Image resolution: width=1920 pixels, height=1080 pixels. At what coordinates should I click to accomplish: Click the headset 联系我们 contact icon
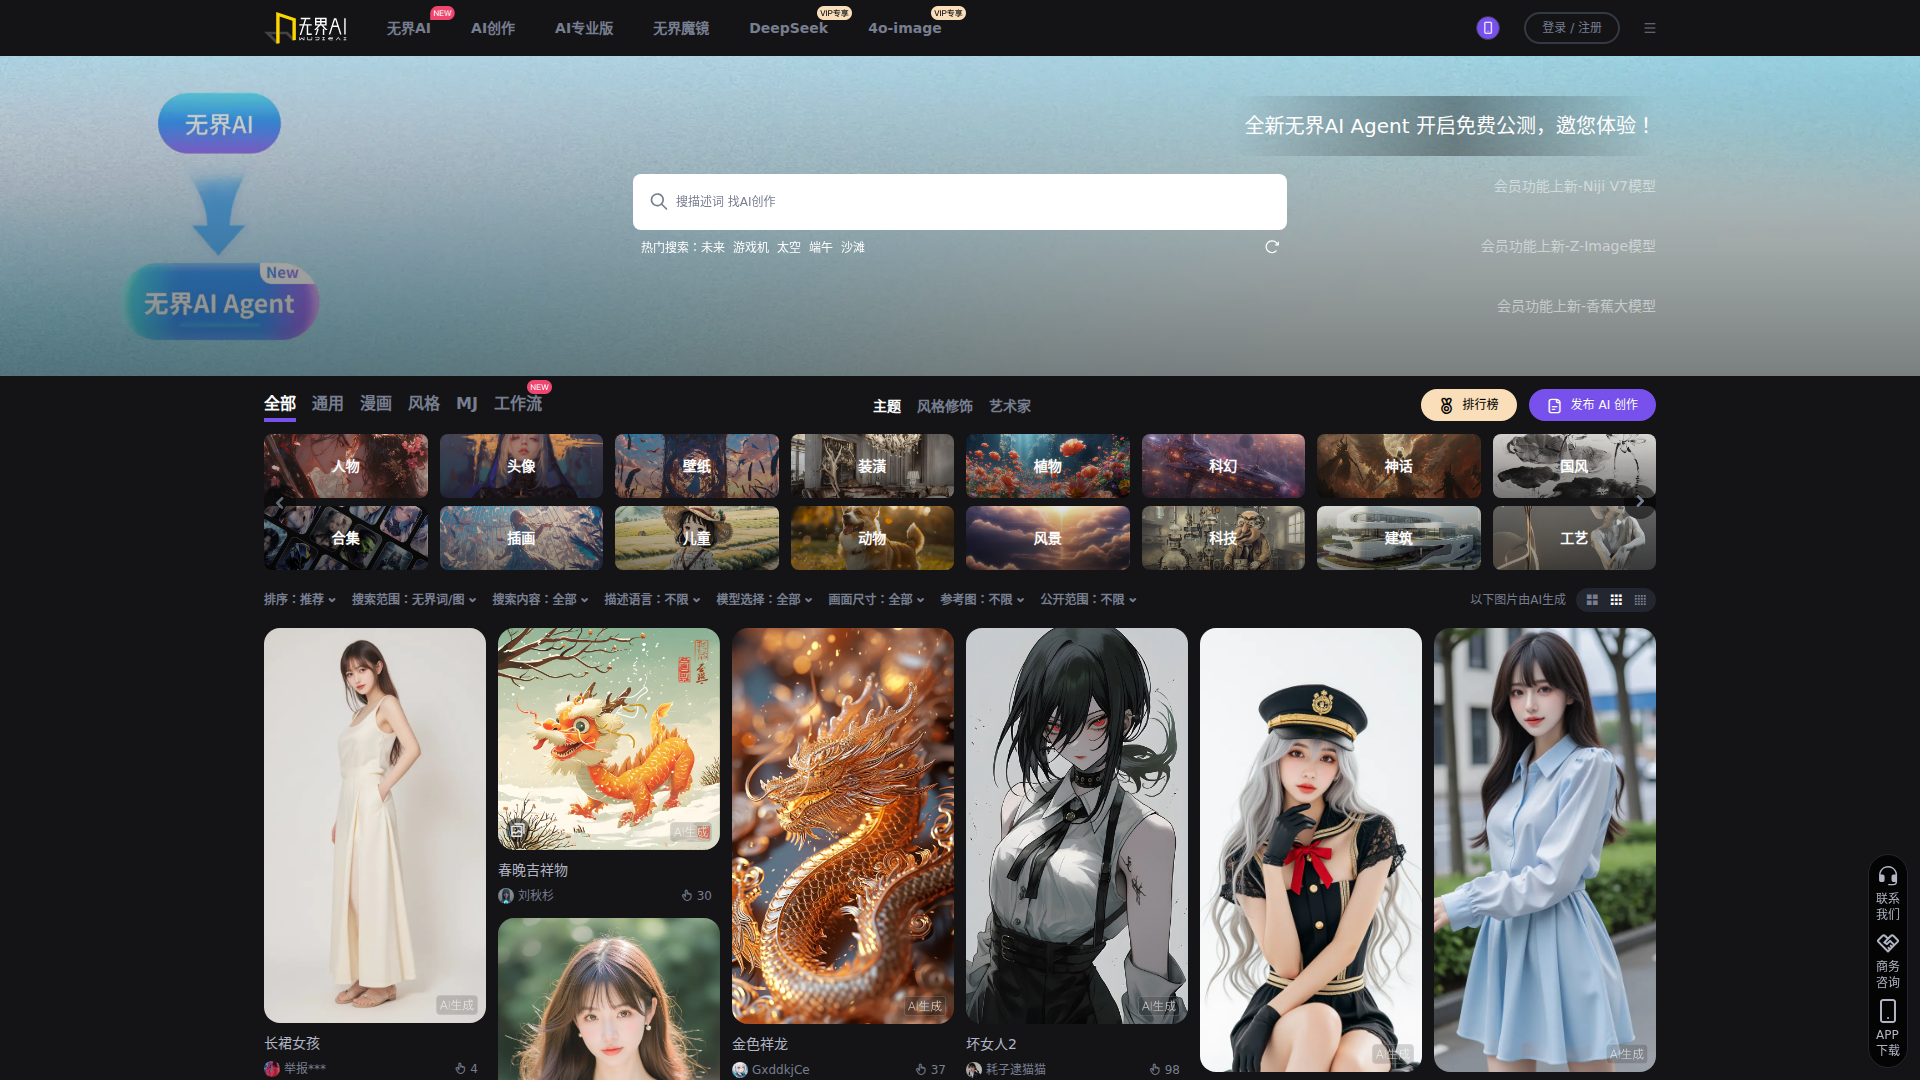[1887, 876]
